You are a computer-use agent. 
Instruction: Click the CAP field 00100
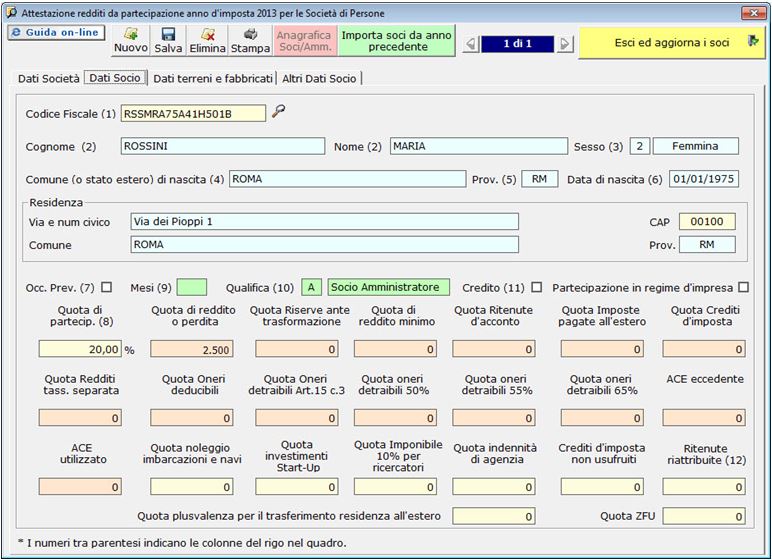pos(707,222)
